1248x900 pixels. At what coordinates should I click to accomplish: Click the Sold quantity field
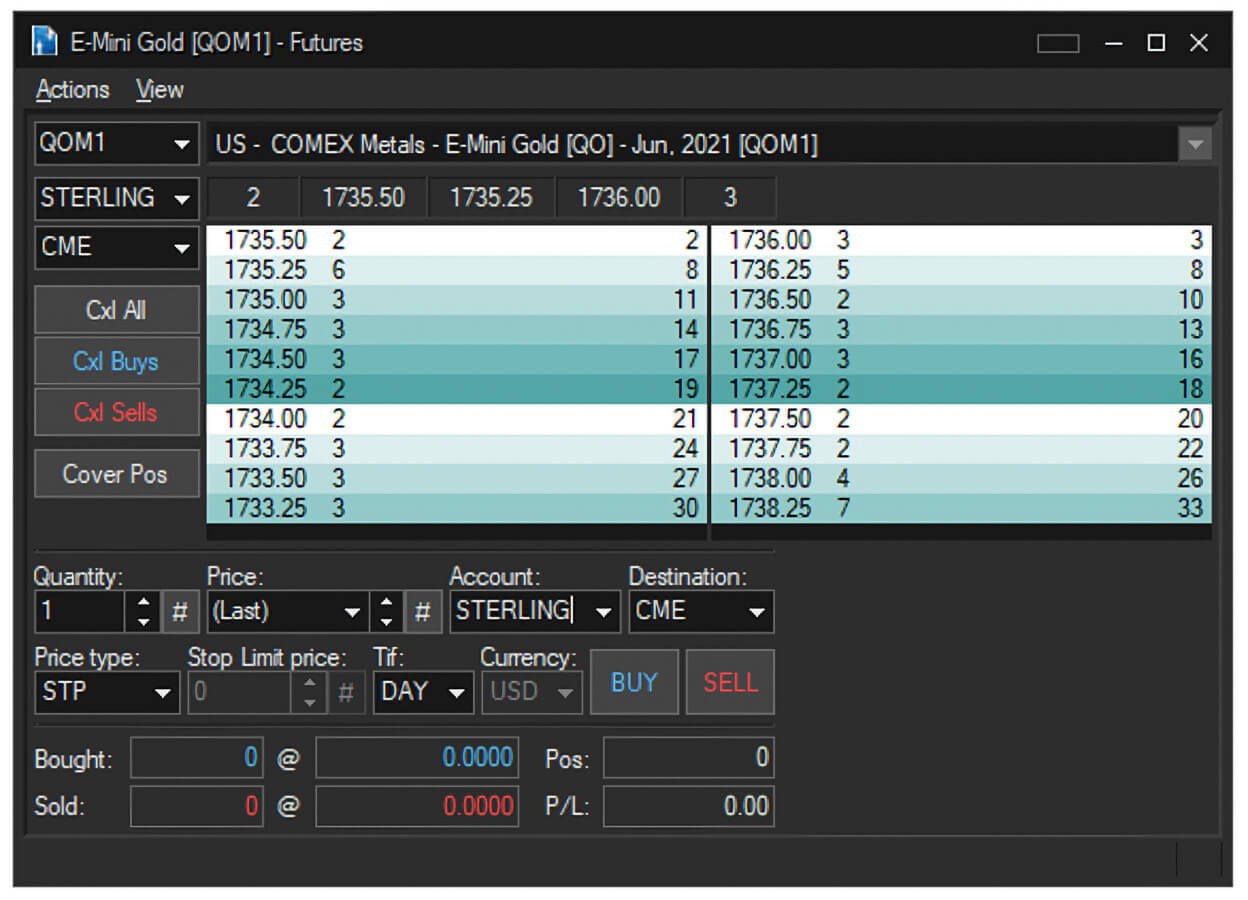click(x=197, y=806)
